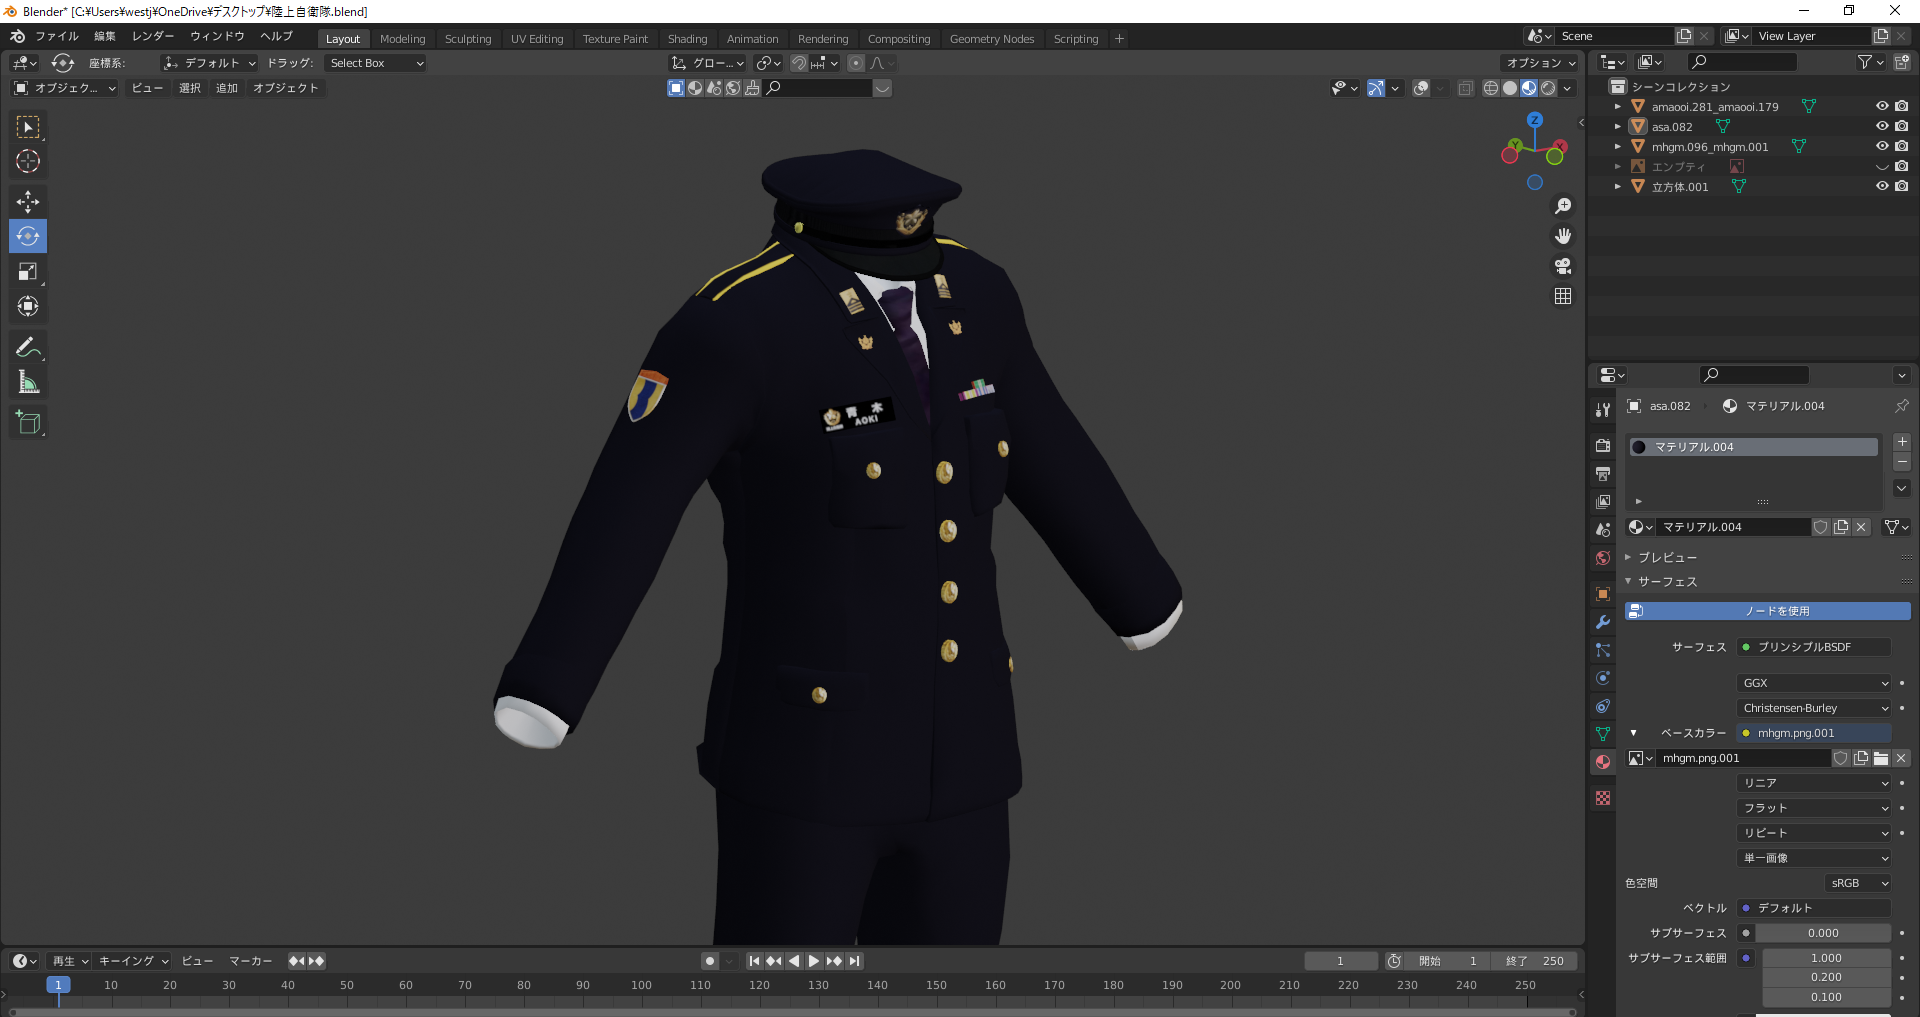
Task: Open the レンダー menu
Action: pos(153,36)
